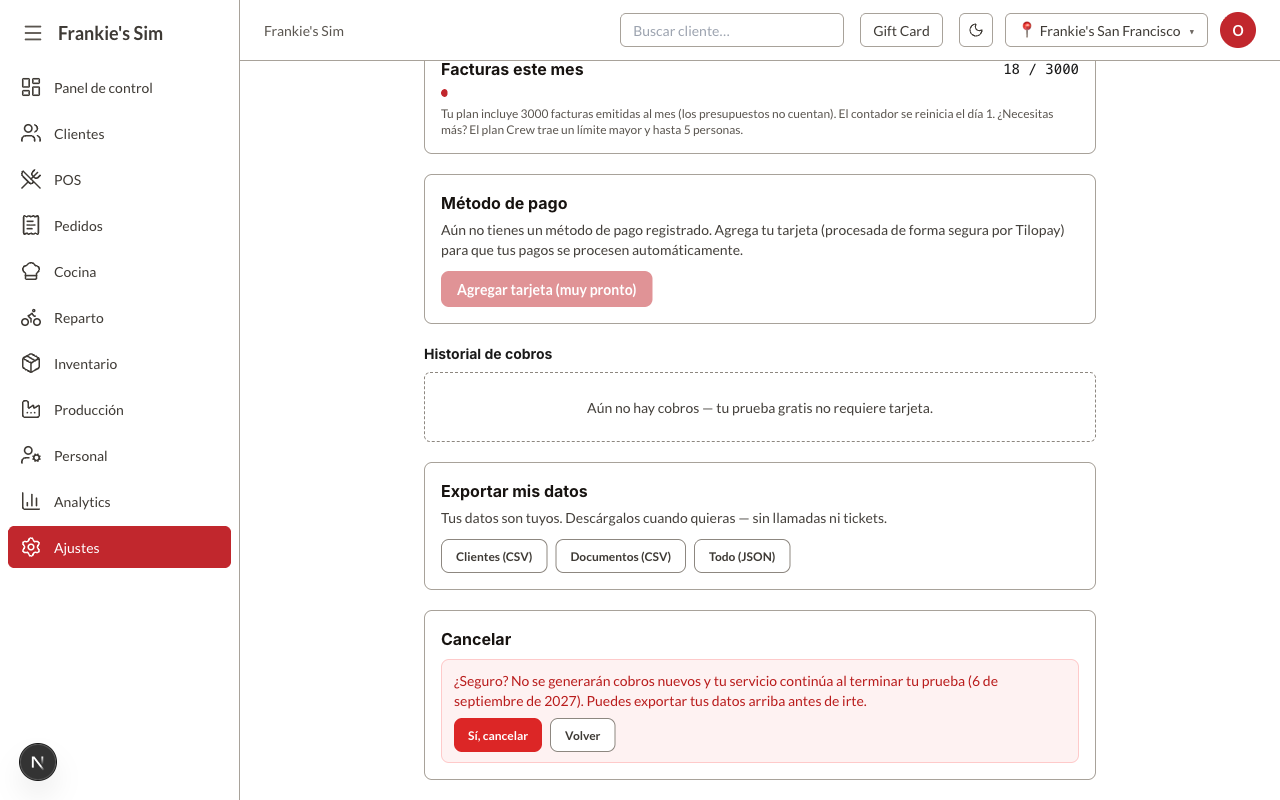The width and height of the screenshot is (1280, 800).
Task: Export Clientes (CSV)
Action: click(494, 556)
